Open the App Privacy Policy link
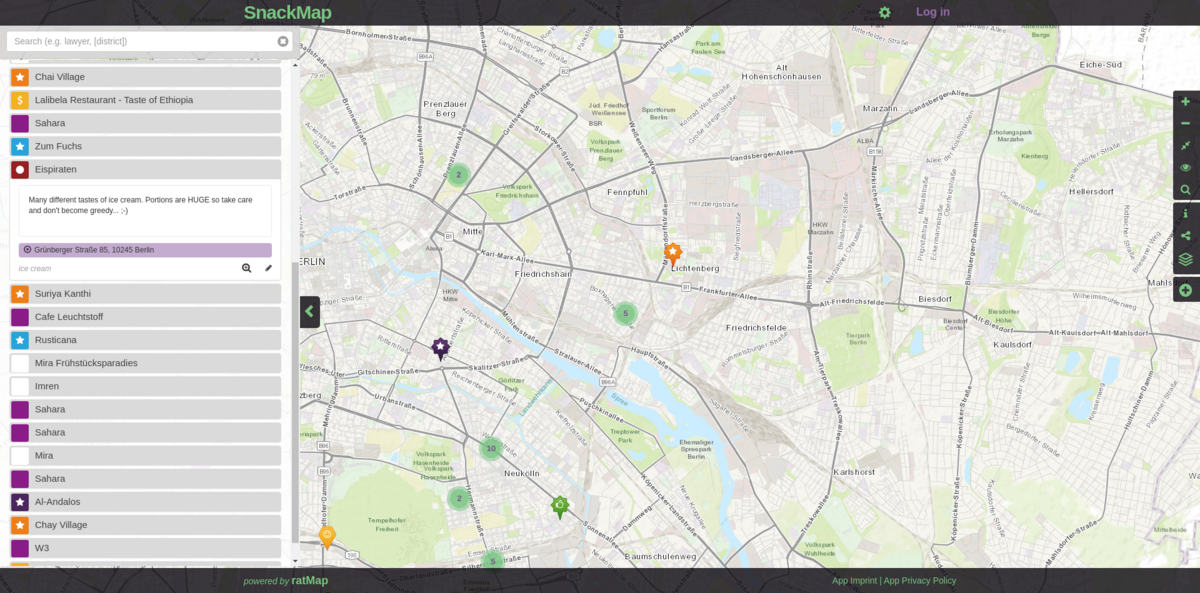The width and height of the screenshot is (1200, 593). [920, 580]
